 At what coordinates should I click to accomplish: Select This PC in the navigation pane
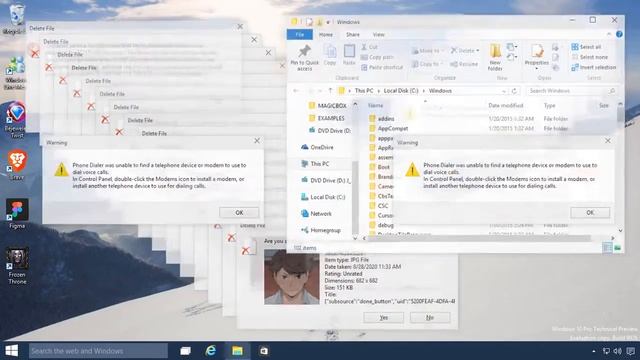(315, 164)
